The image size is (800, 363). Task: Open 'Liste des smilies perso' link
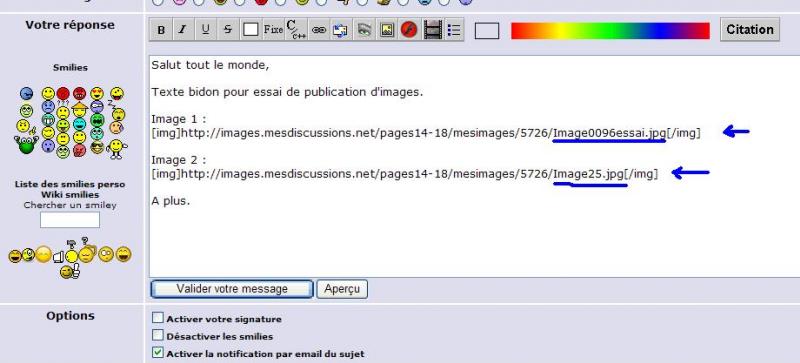70,184
